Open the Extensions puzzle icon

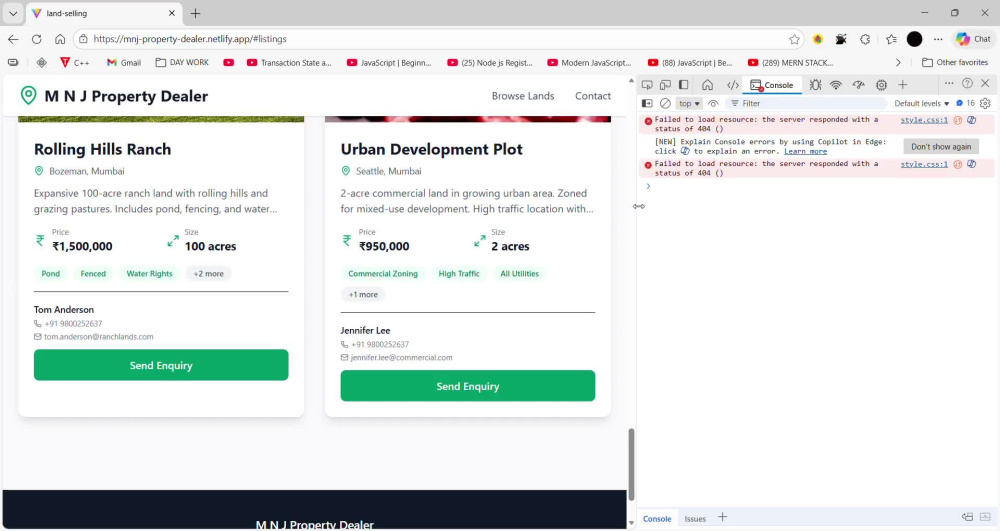tap(865, 39)
